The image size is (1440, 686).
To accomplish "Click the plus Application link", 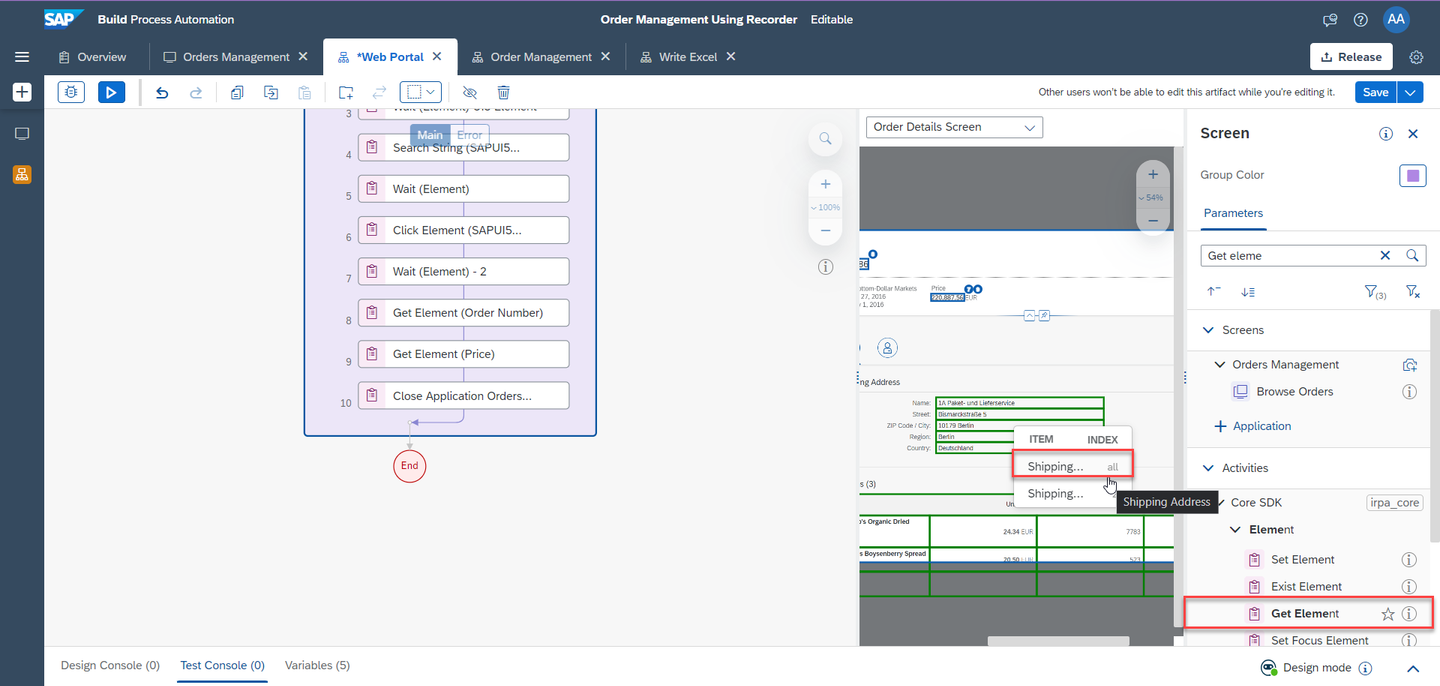I will 1252,426.
